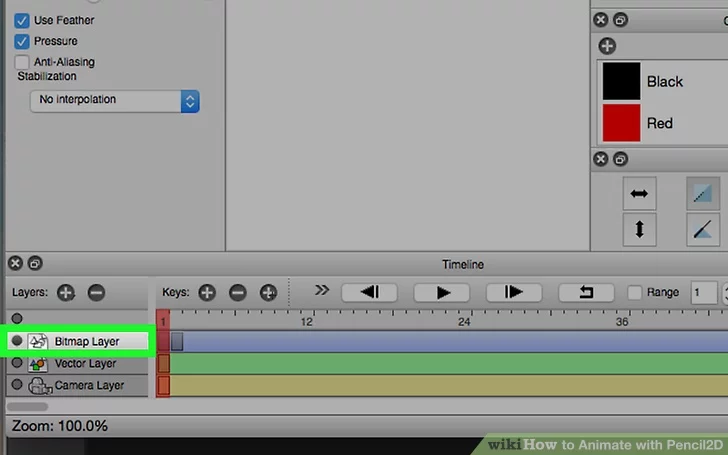The width and height of the screenshot is (728, 455).
Task: Float the display options panel
Action: click(x=620, y=159)
